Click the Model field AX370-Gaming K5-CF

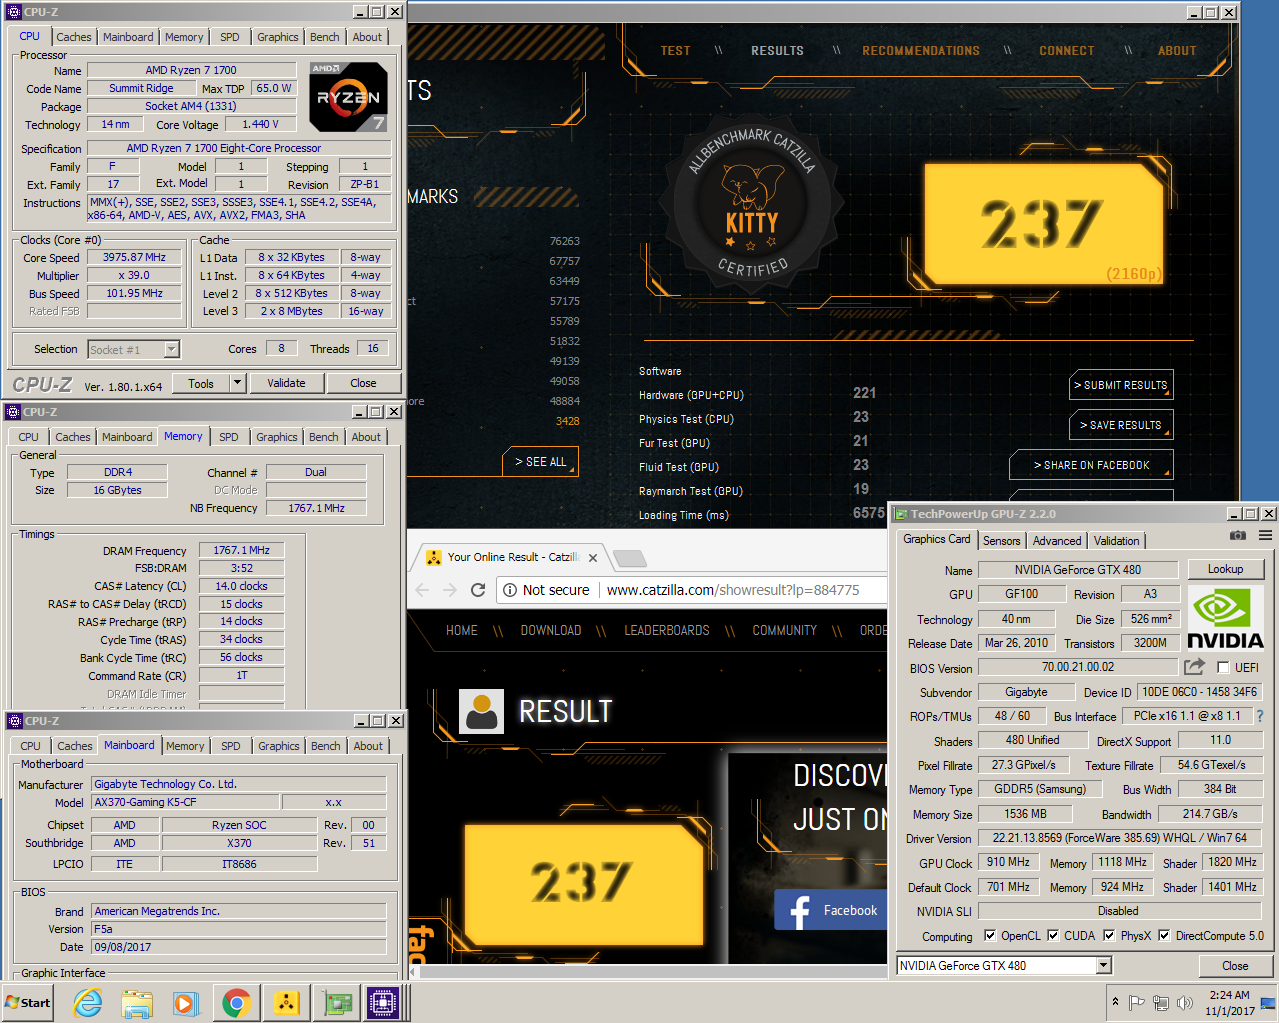point(185,802)
